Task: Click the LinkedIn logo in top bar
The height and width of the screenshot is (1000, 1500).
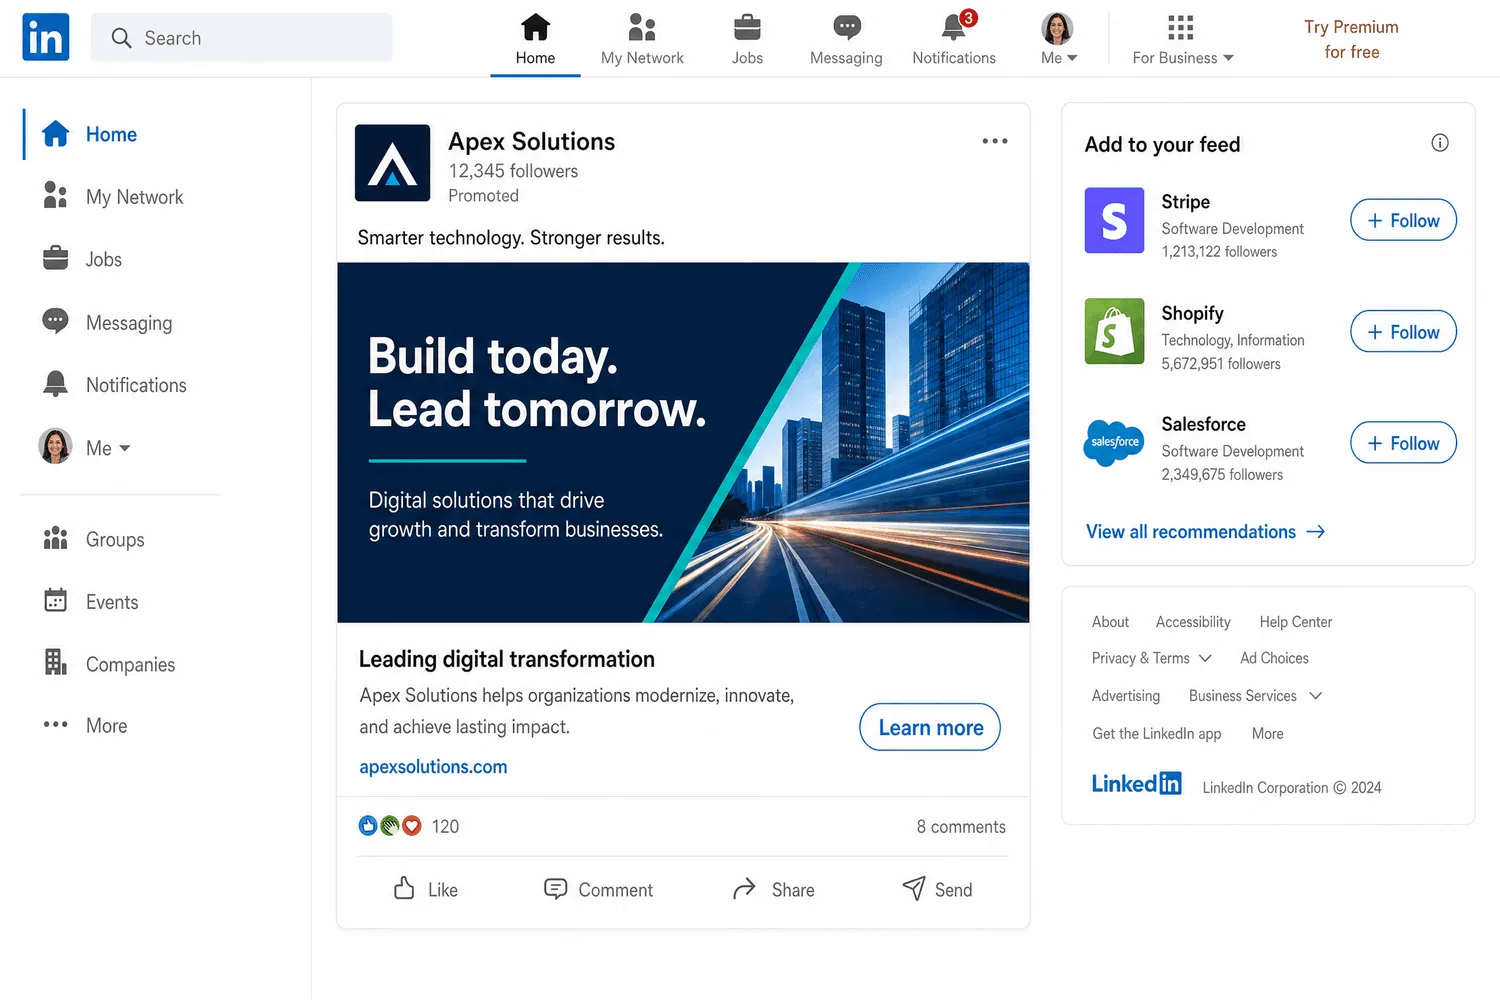Action: pos(46,37)
